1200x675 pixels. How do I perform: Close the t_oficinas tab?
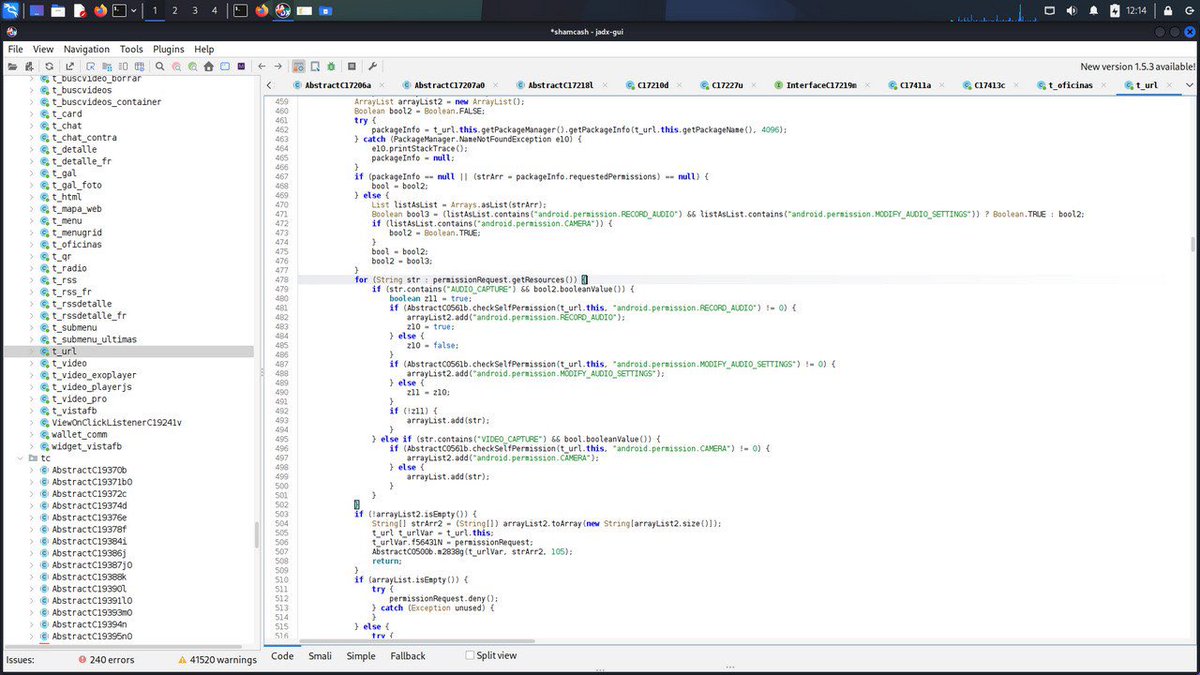tap(1104, 86)
